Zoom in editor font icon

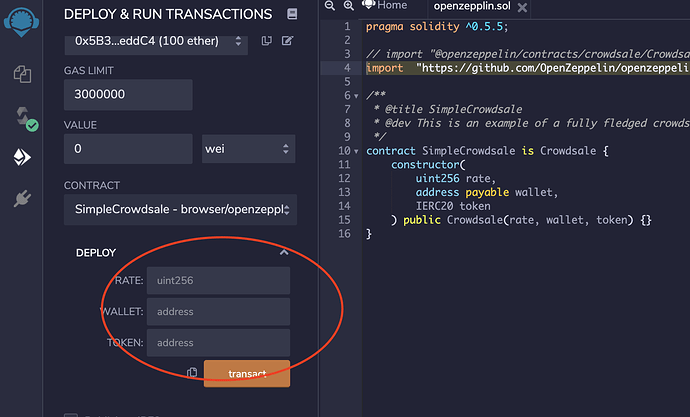click(349, 5)
